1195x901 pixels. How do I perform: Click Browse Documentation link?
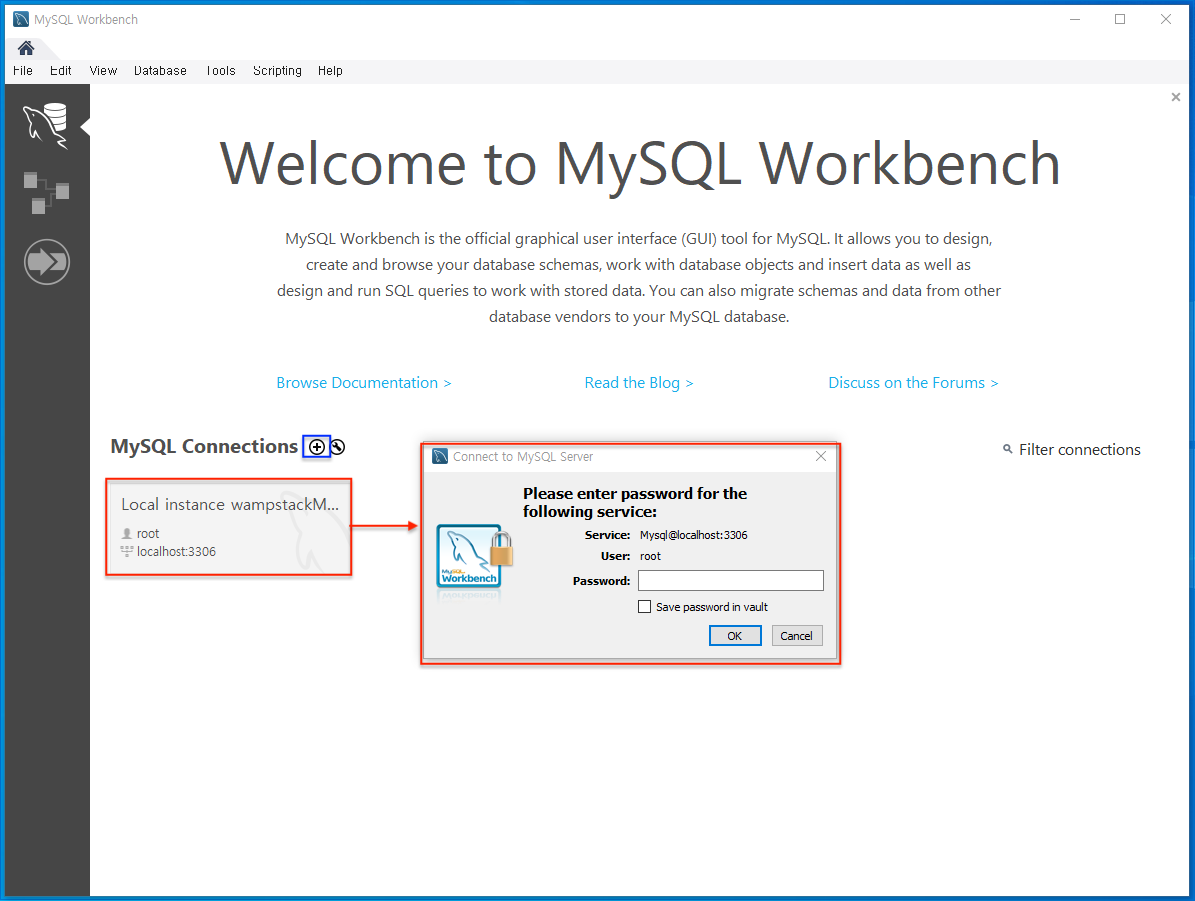[x=364, y=383]
